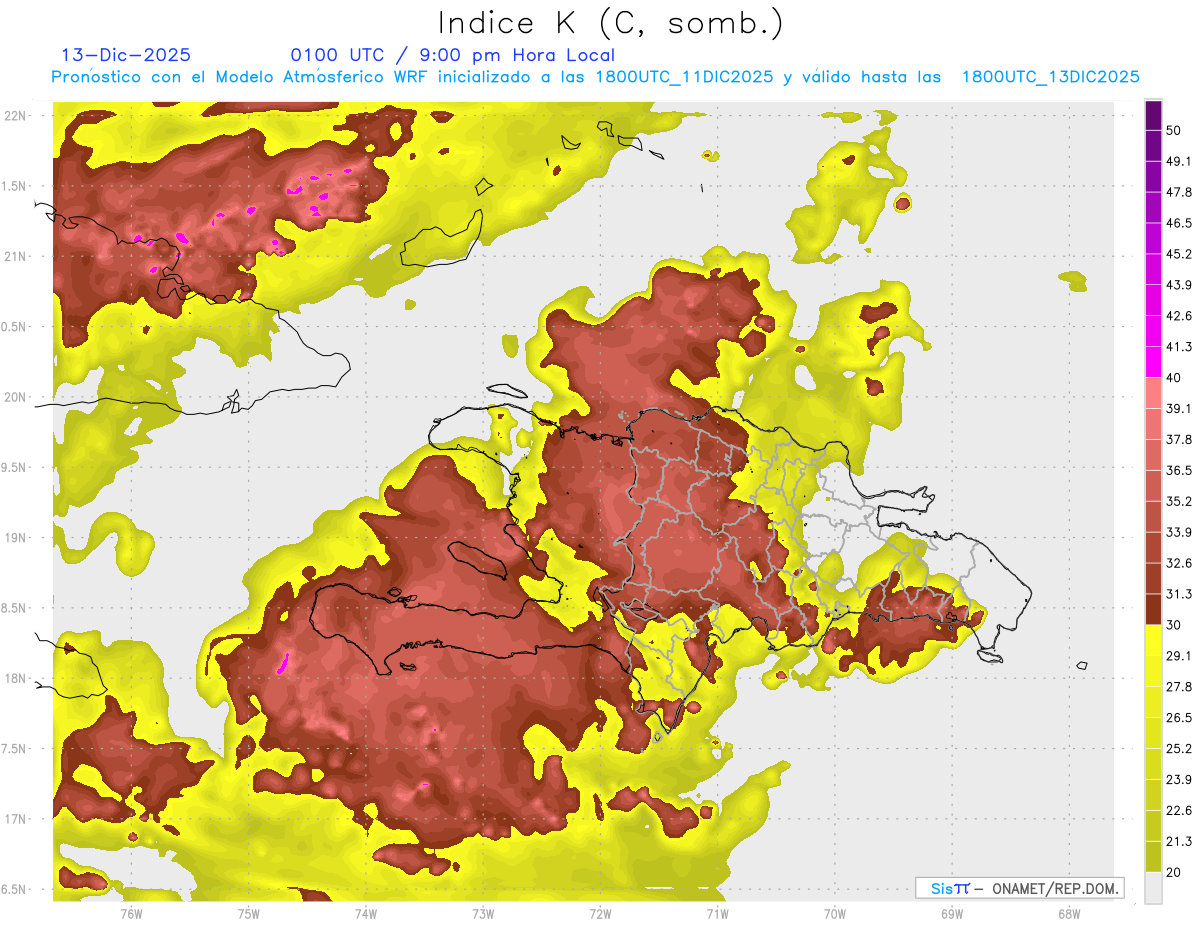
Task: Click the '9.5N' latitude label
Action: coord(14,468)
